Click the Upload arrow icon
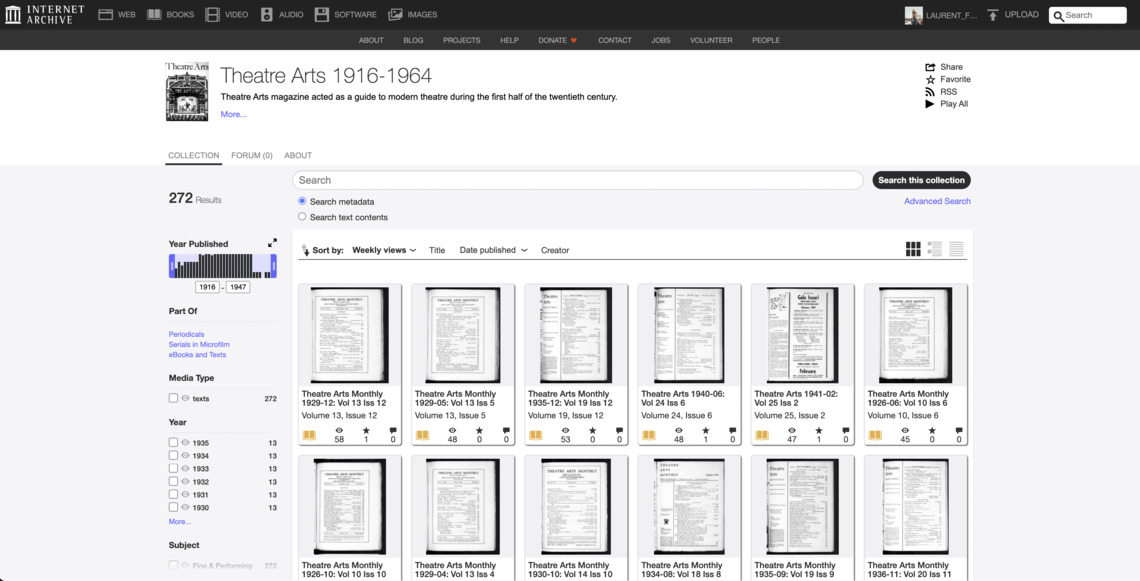The height and width of the screenshot is (581, 1140). coord(993,15)
